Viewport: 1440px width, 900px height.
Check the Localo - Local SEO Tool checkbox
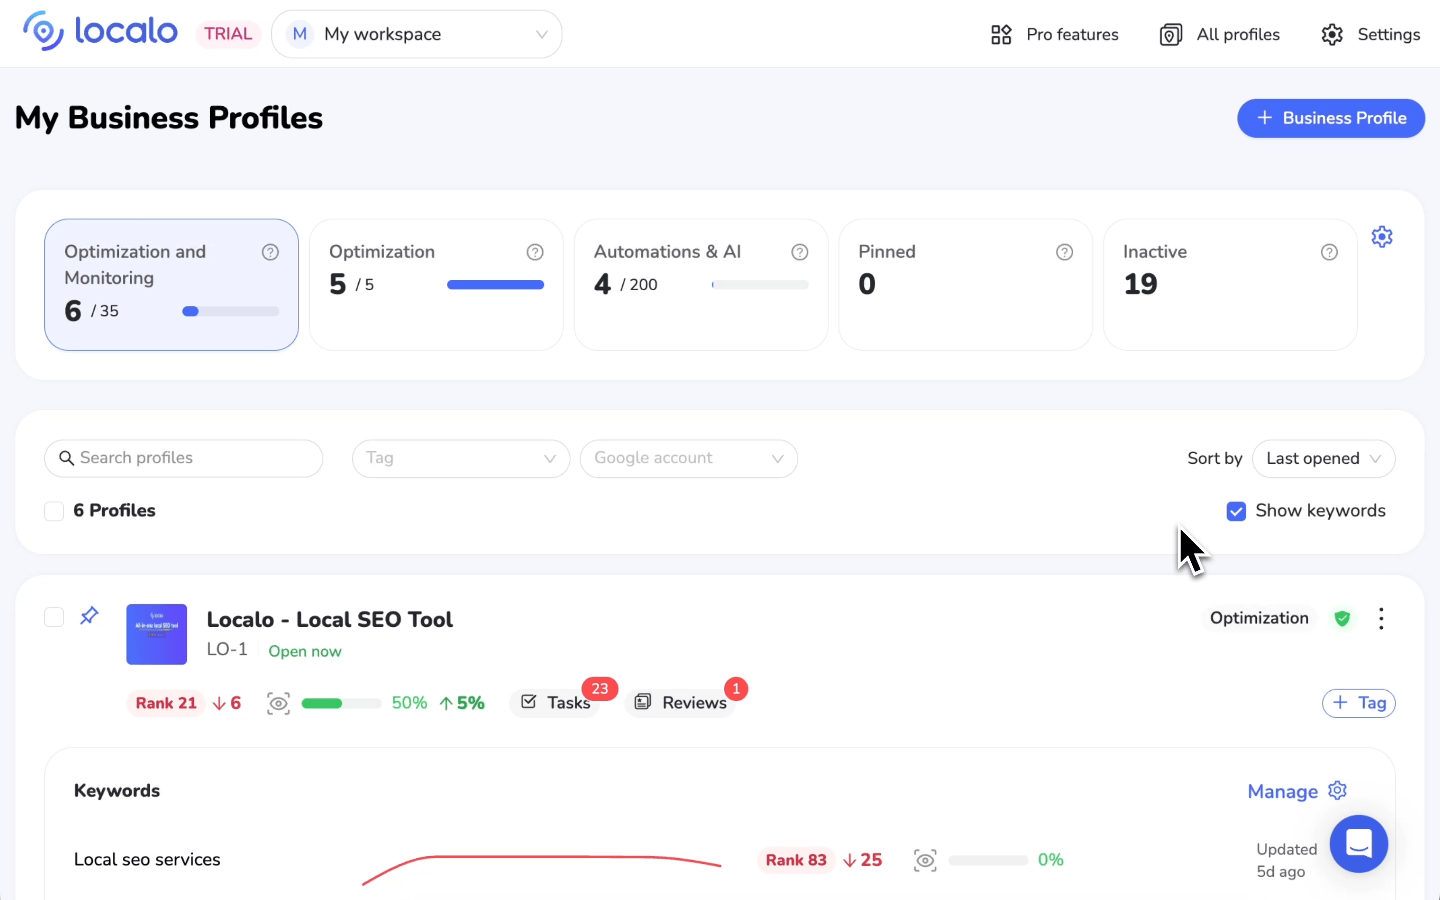tap(54, 617)
